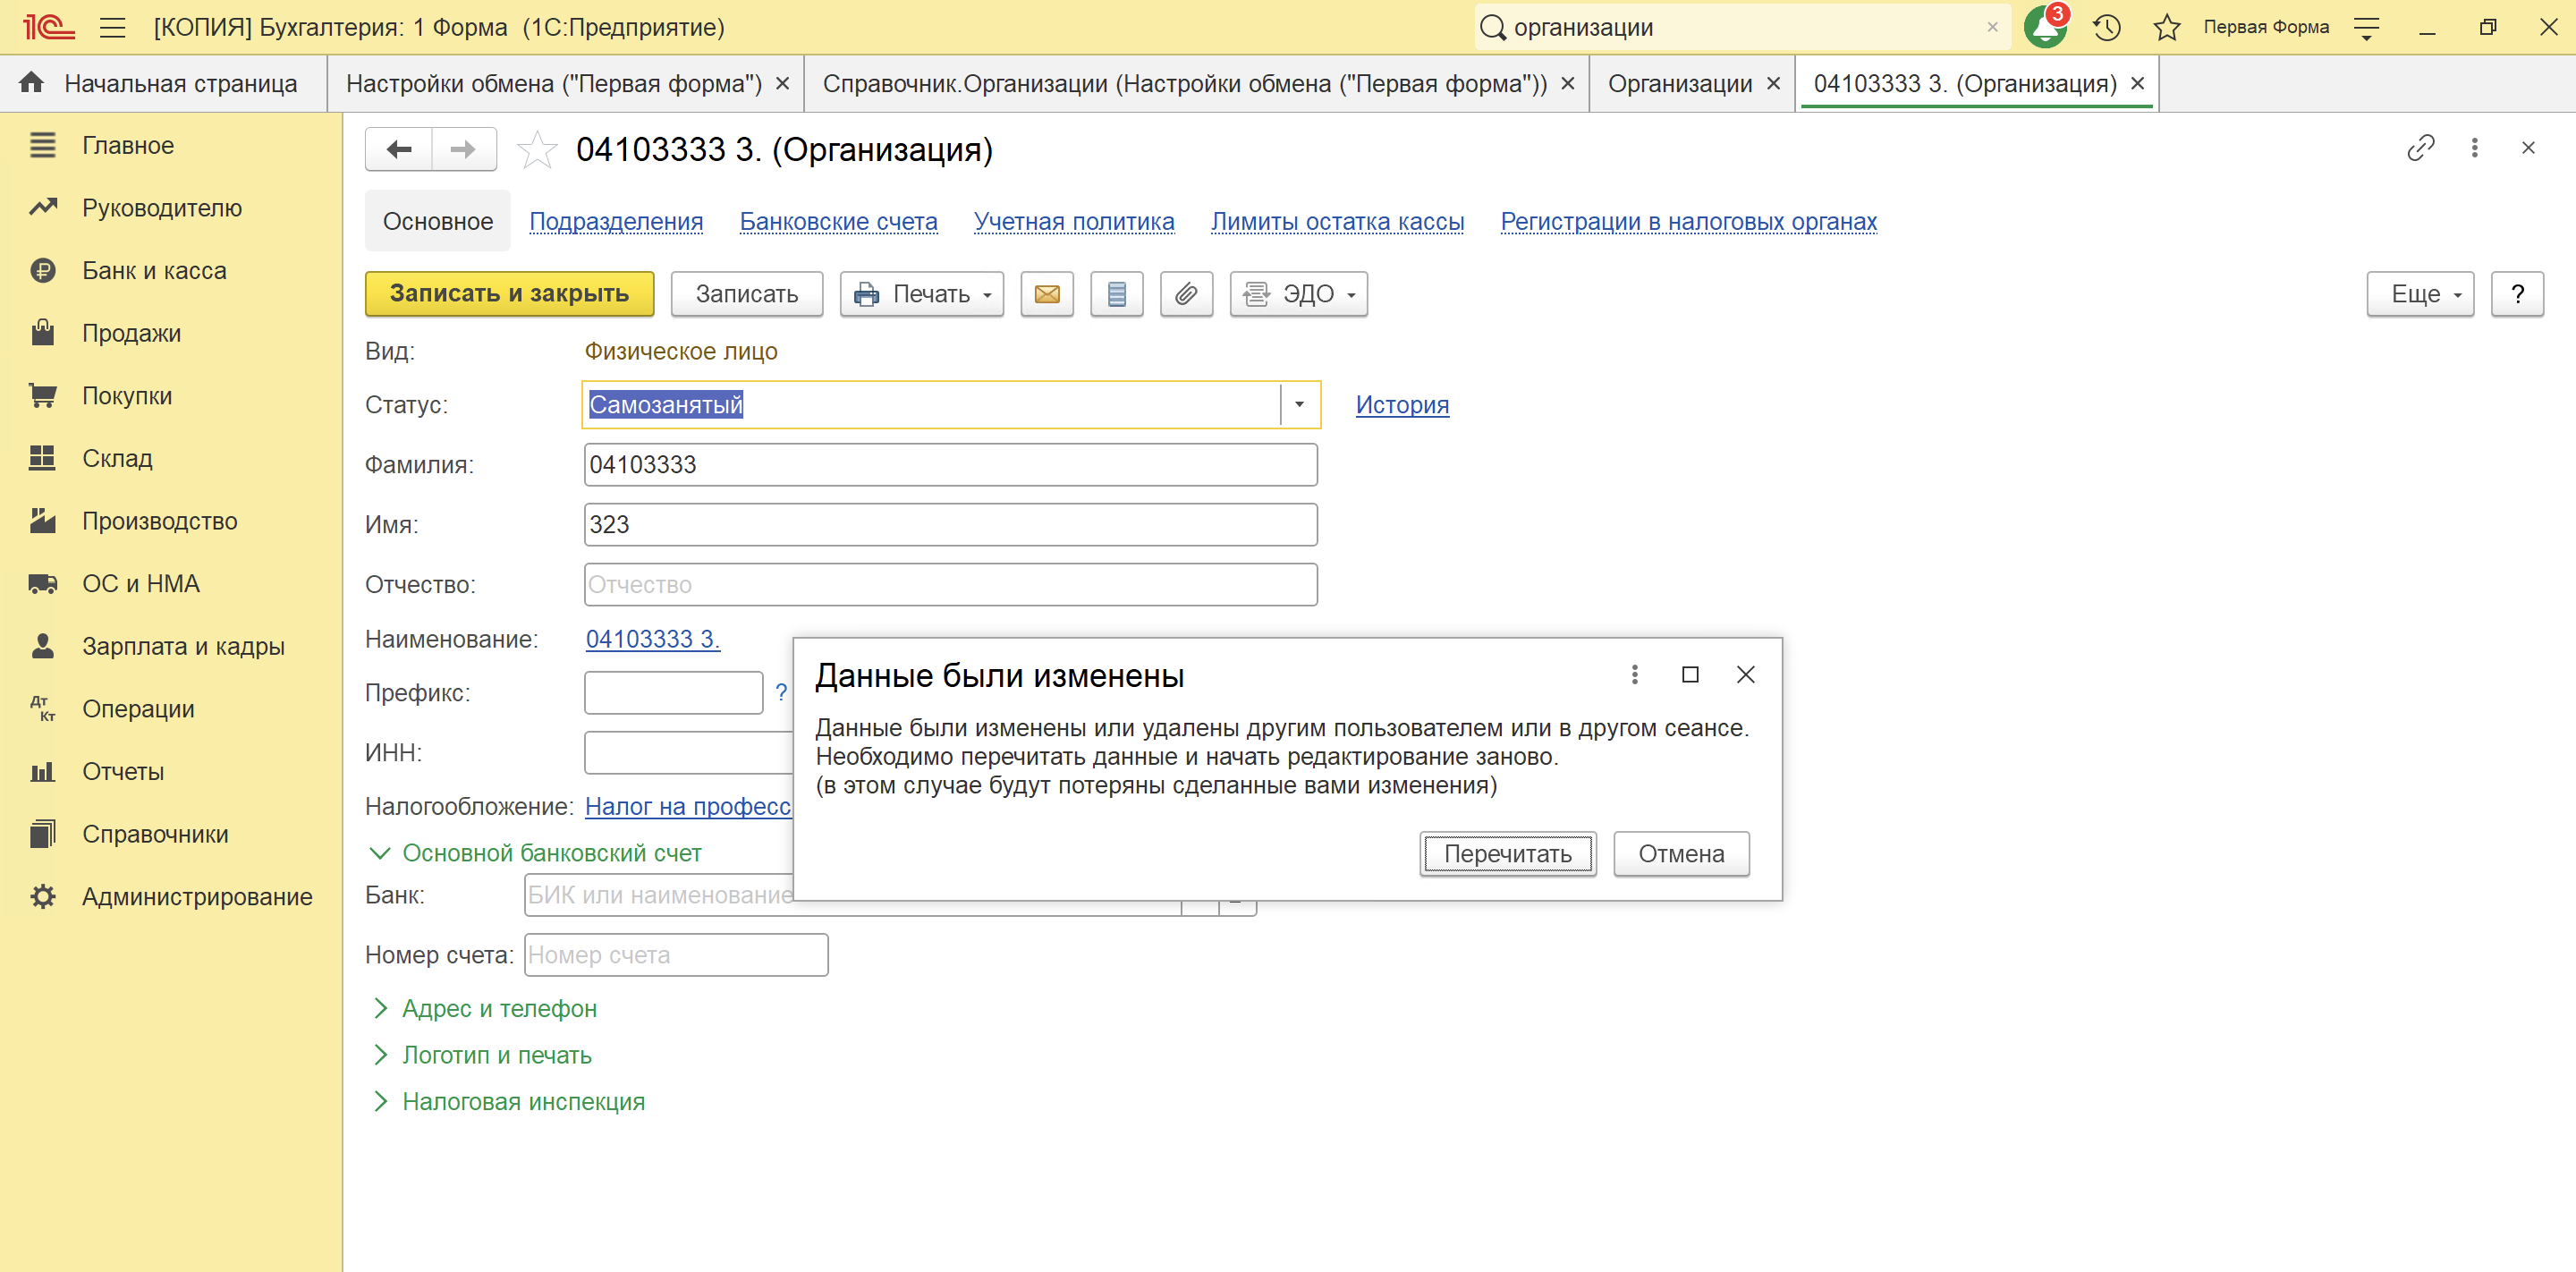
Task: Open Регистрации в налоговых органах link
Action: [1688, 221]
